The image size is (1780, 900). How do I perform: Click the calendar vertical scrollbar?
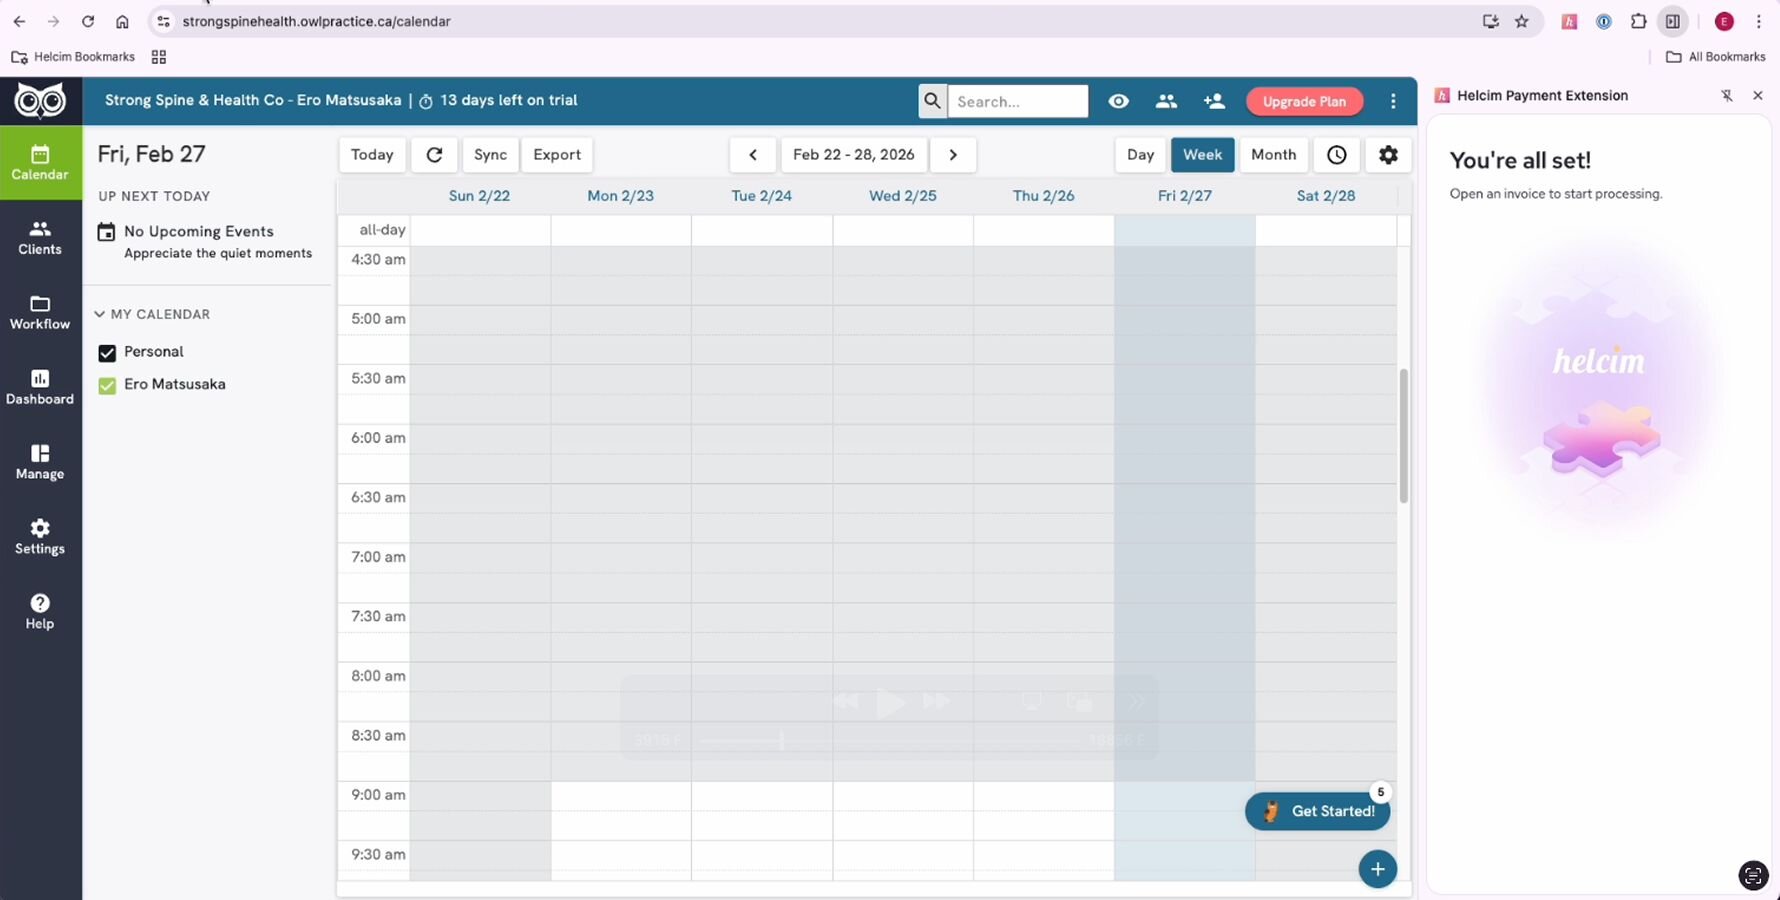(1403, 436)
